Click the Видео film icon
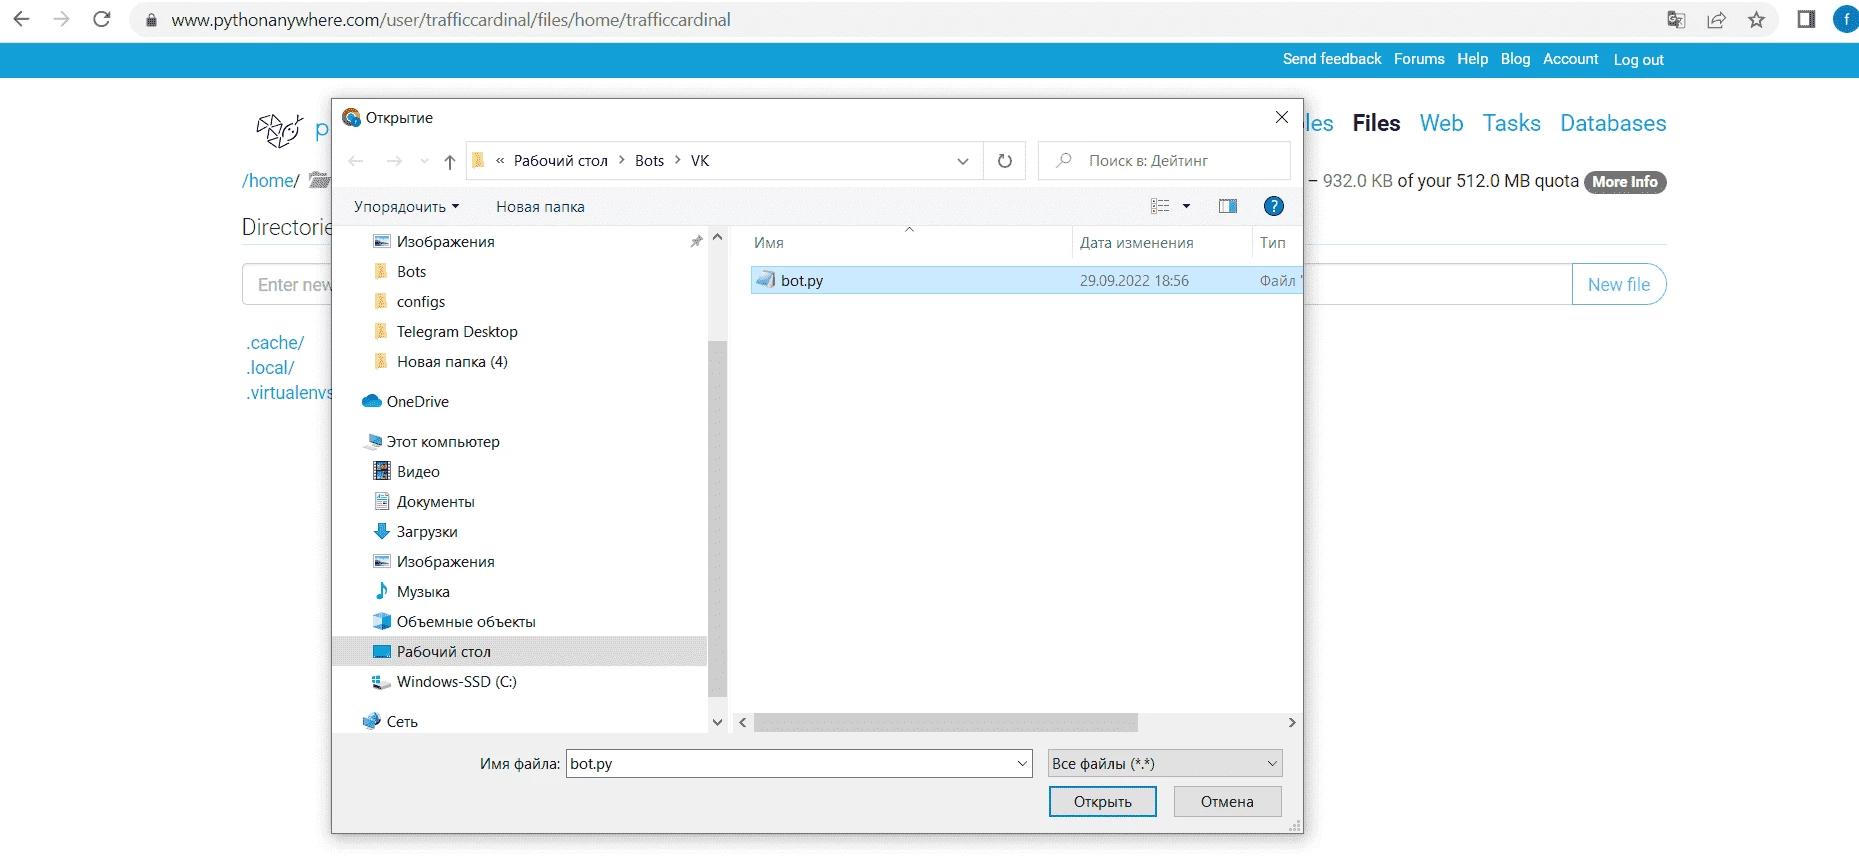 tap(381, 471)
